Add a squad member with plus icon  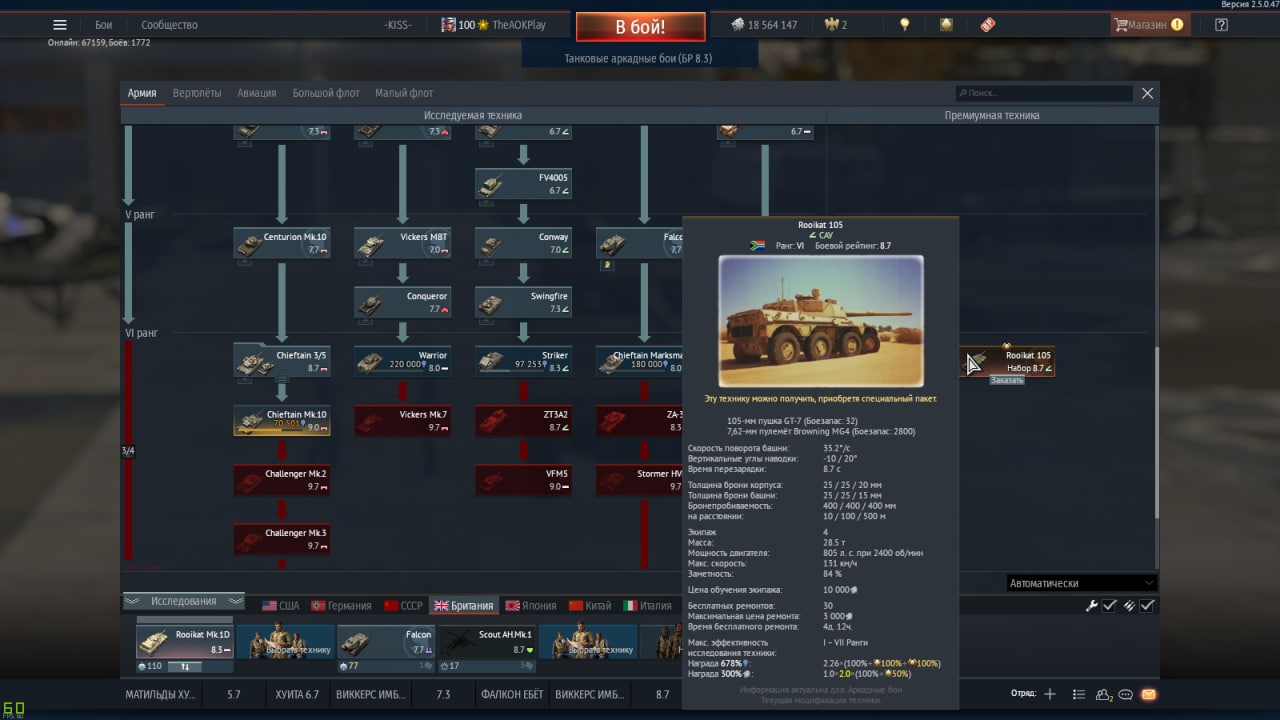1050,694
